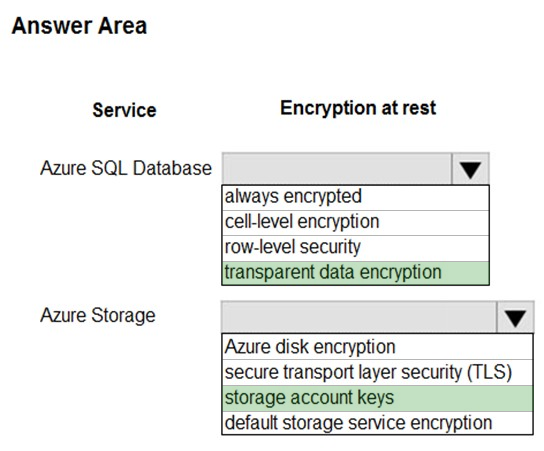Choose default storage service encryption option

click(377, 423)
